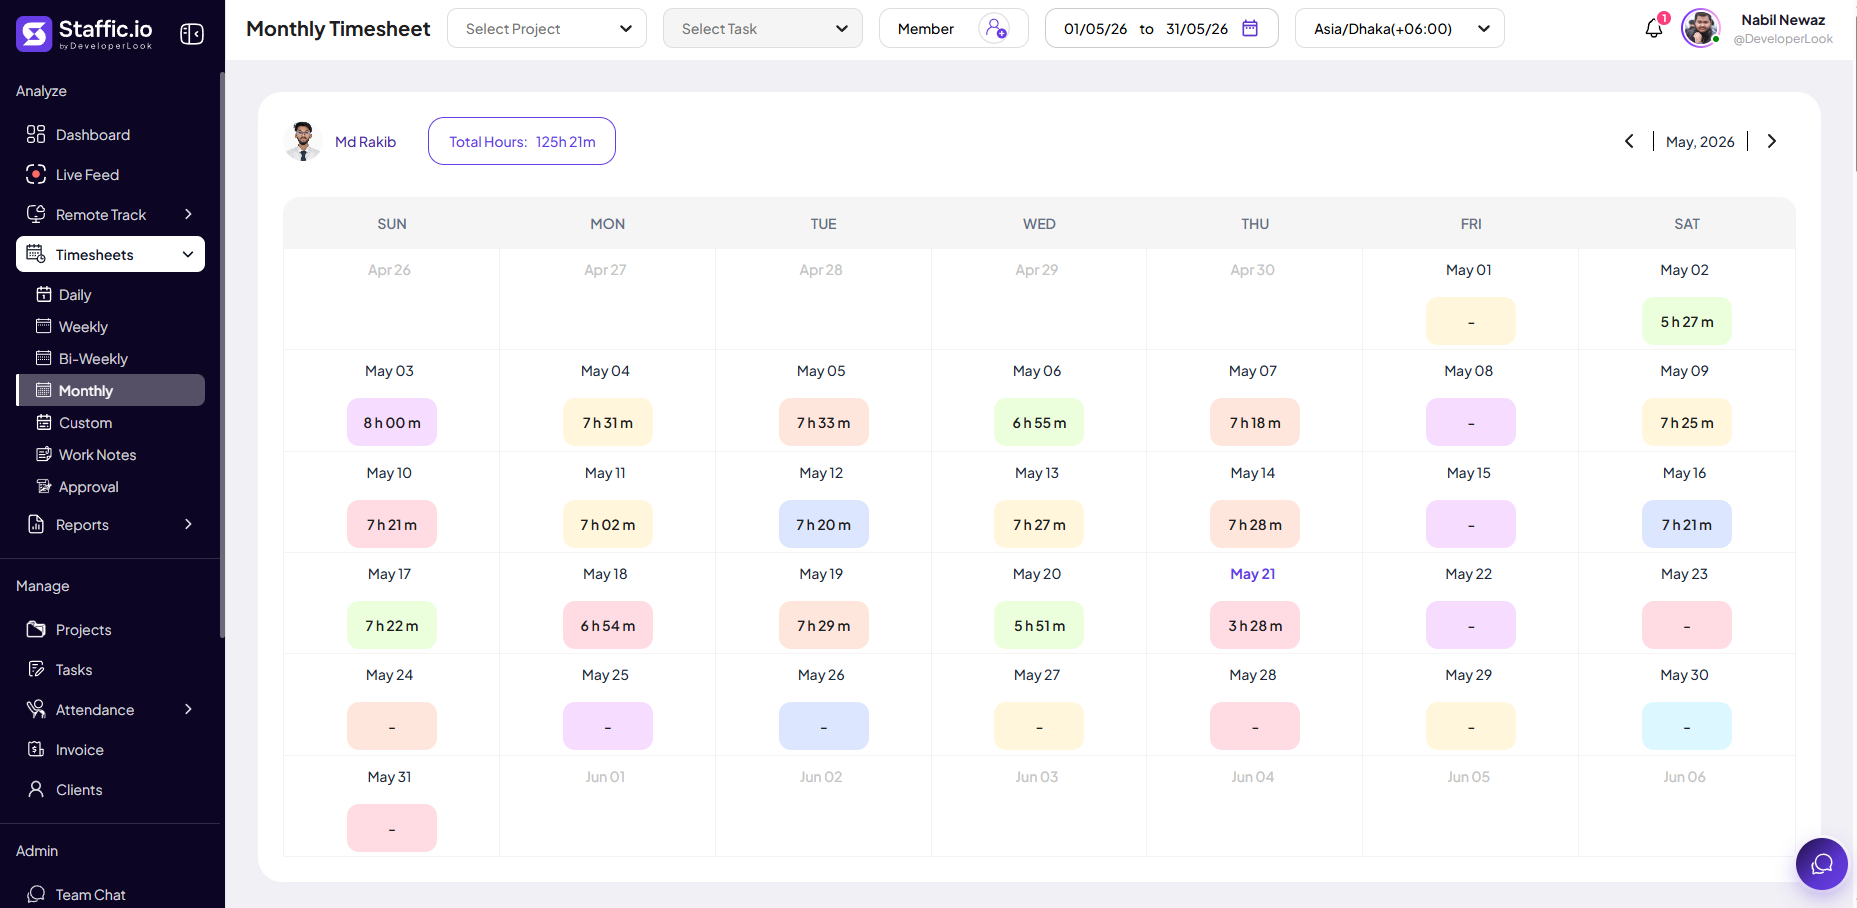The height and width of the screenshot is (908, 1857).
Task: Click the May, 2026 month label
Action: 1700,141
